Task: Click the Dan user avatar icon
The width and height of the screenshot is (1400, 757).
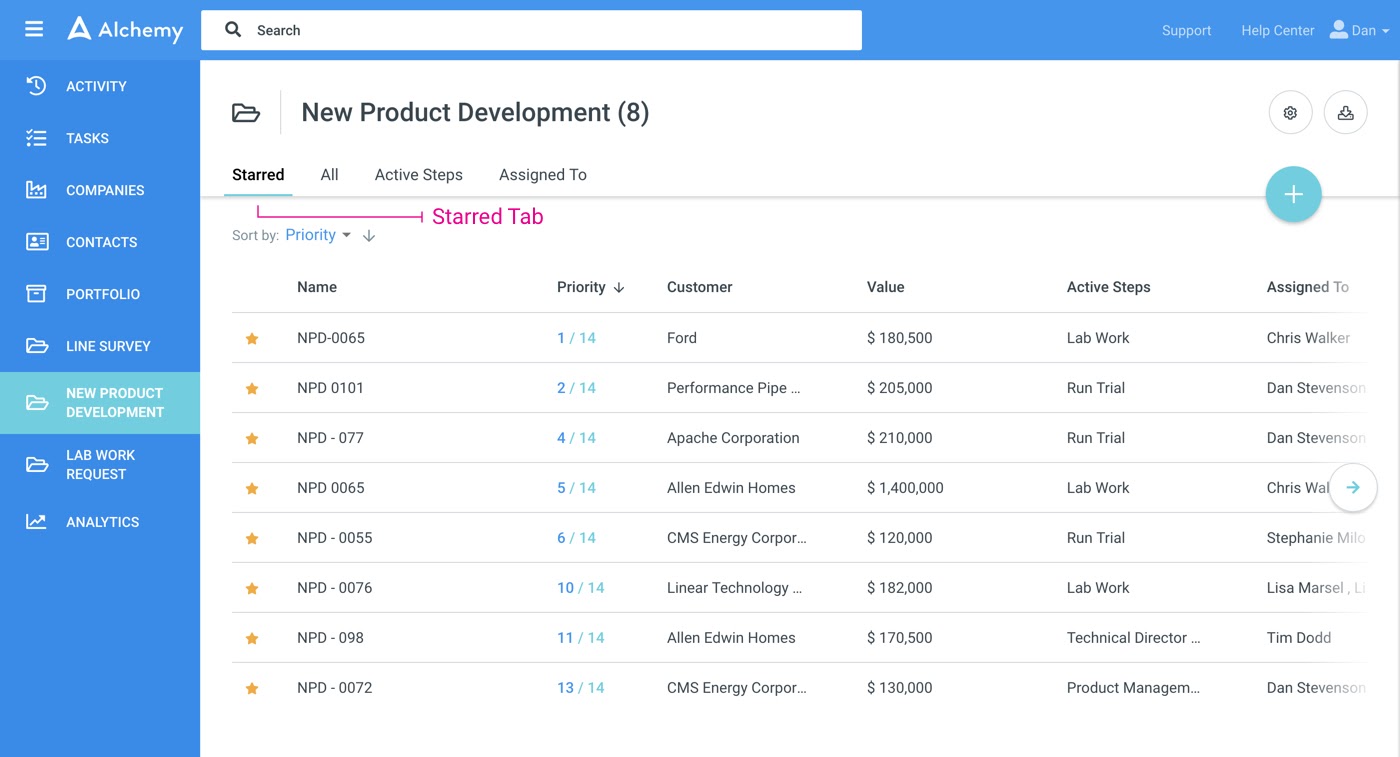Action: [x=1338, y=30]
